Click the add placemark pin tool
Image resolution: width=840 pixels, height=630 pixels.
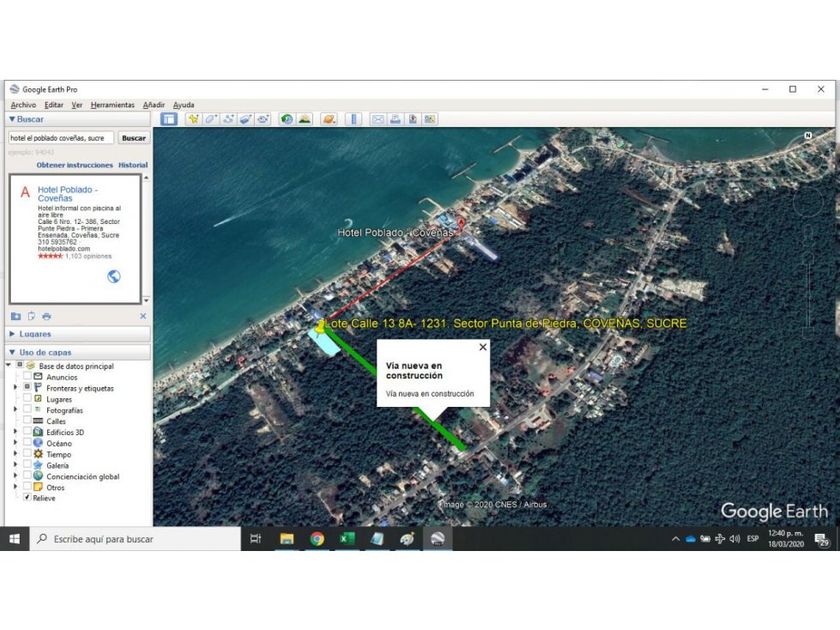coord(194,119)
